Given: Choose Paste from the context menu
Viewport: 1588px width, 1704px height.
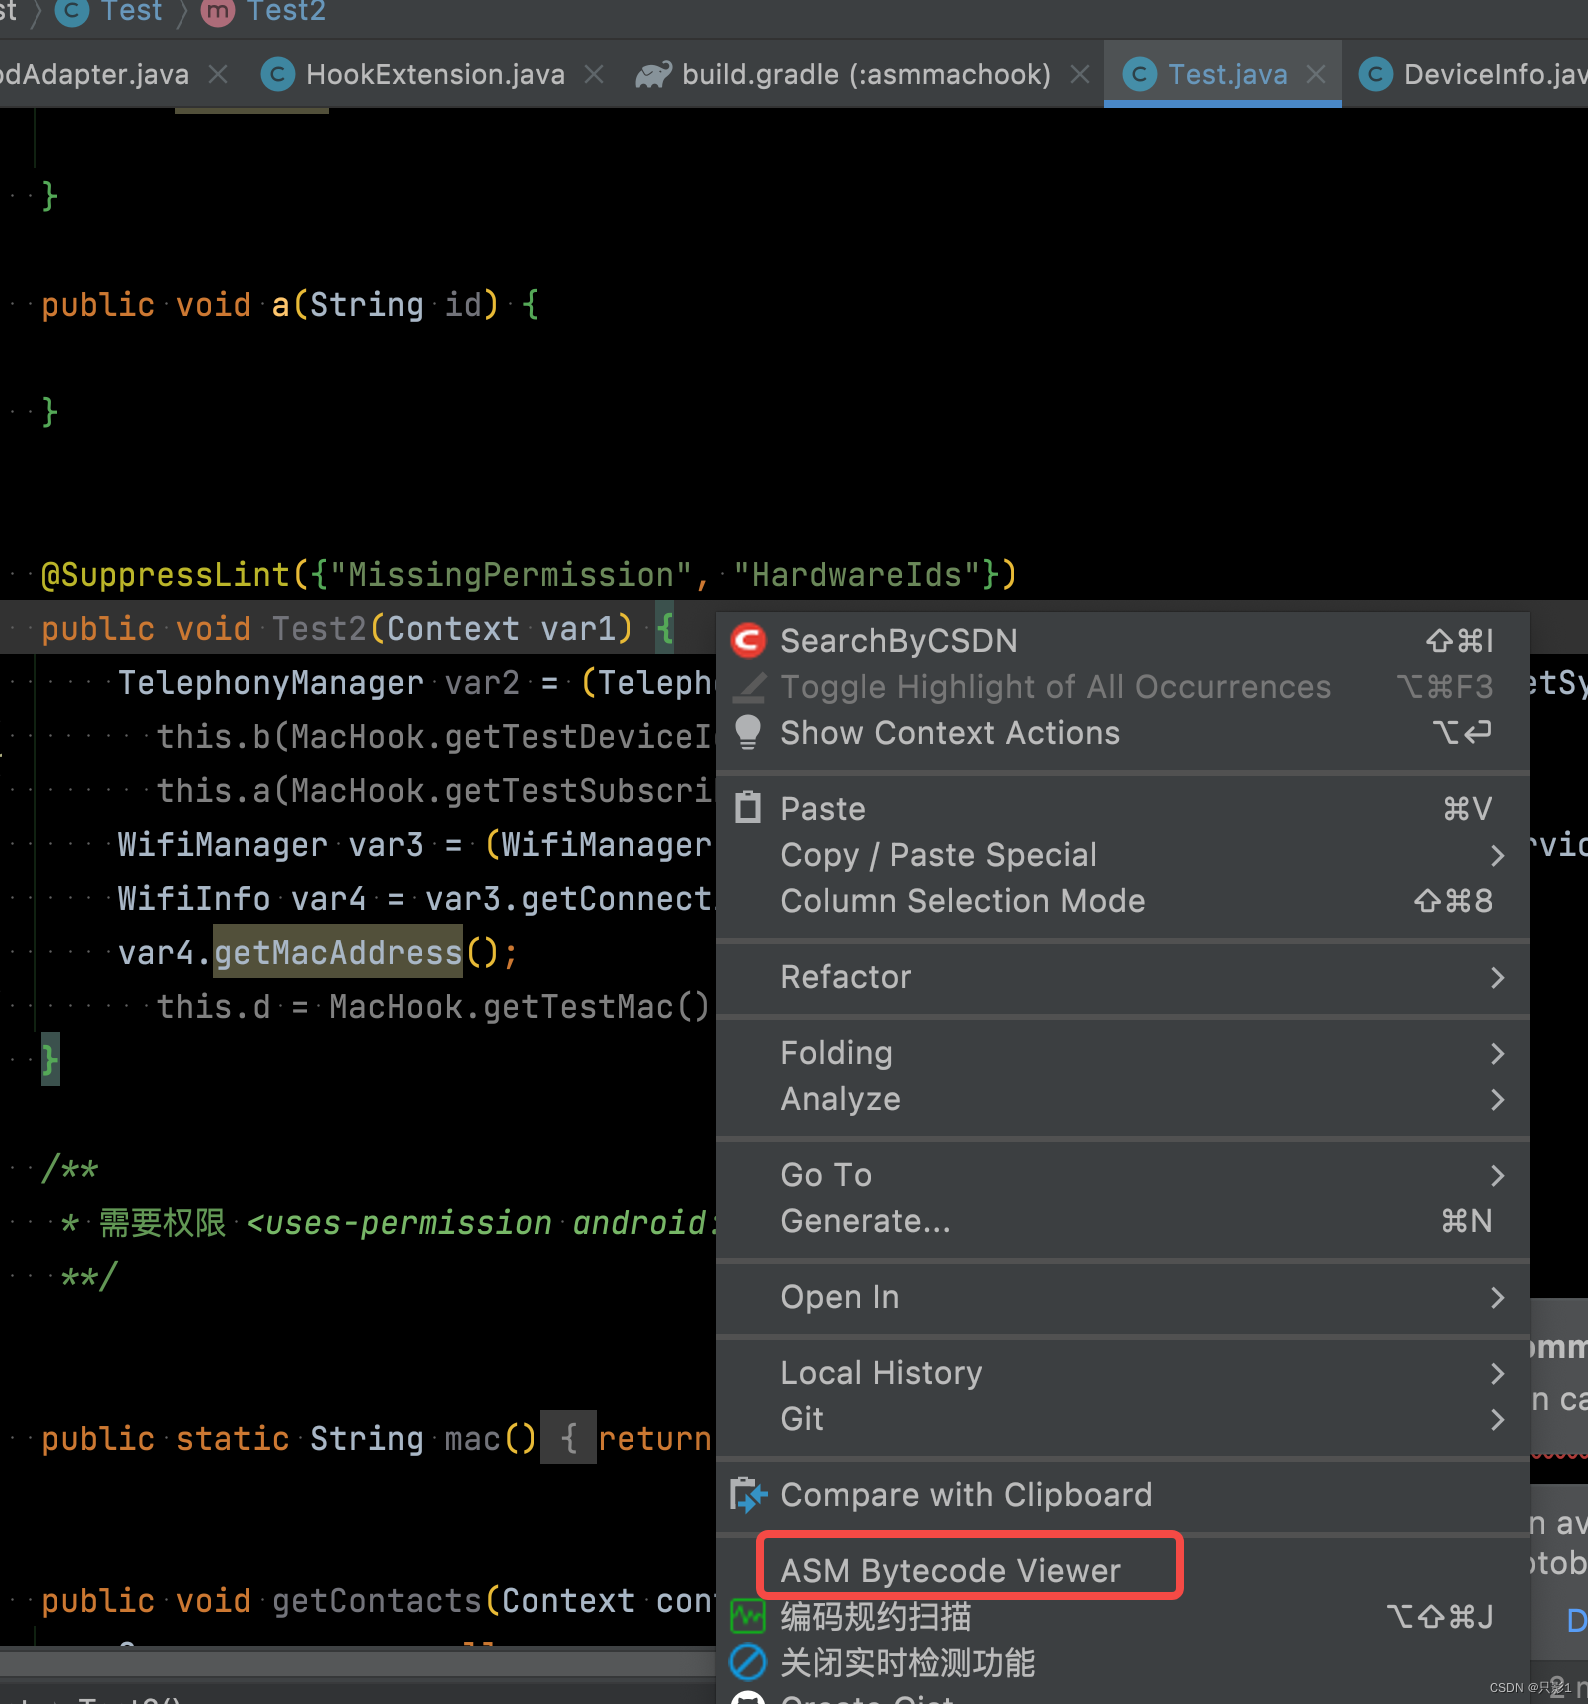Looking at the screenshot, I should point(1123,808).
